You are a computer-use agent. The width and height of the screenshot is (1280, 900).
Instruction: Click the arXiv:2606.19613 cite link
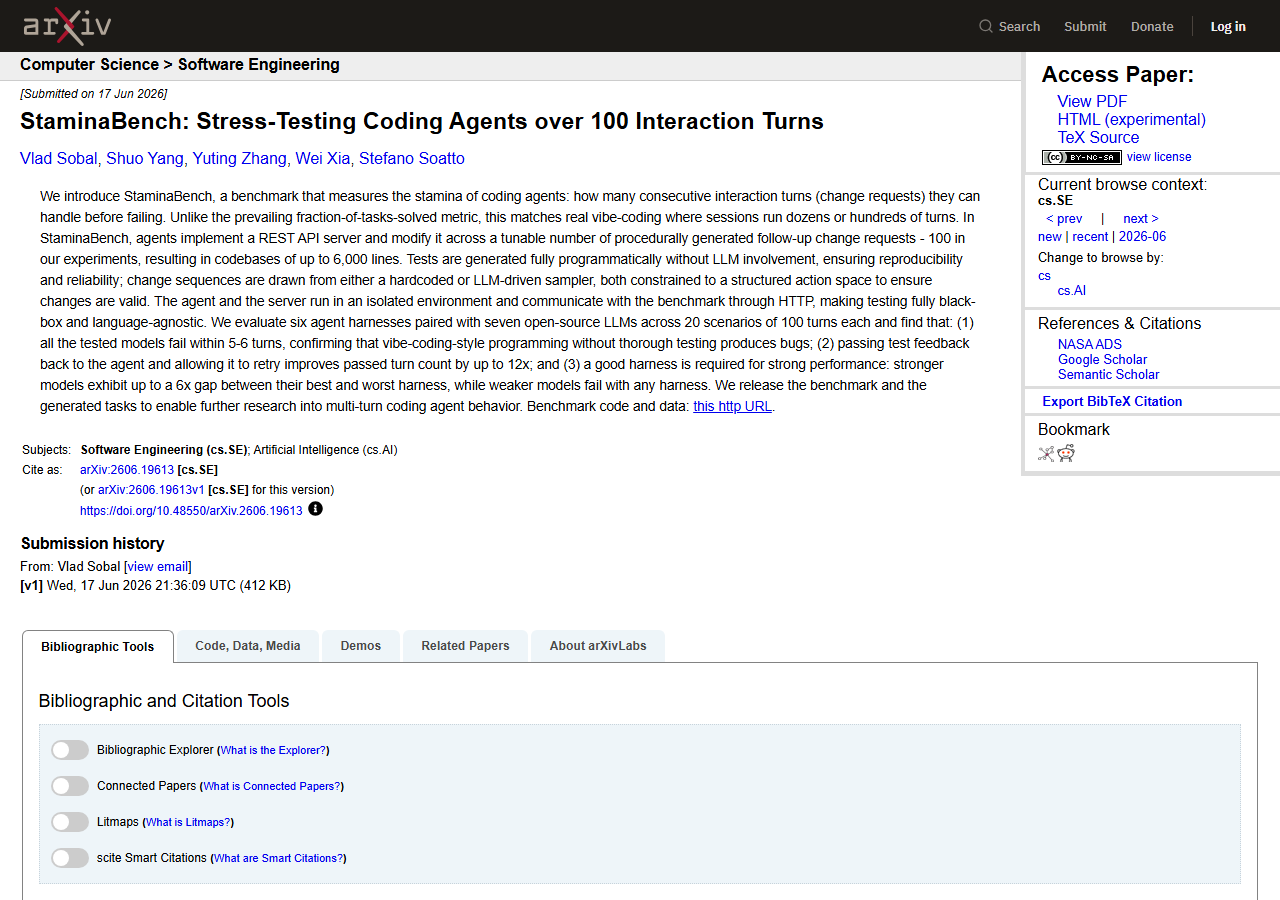click(127, 470)
